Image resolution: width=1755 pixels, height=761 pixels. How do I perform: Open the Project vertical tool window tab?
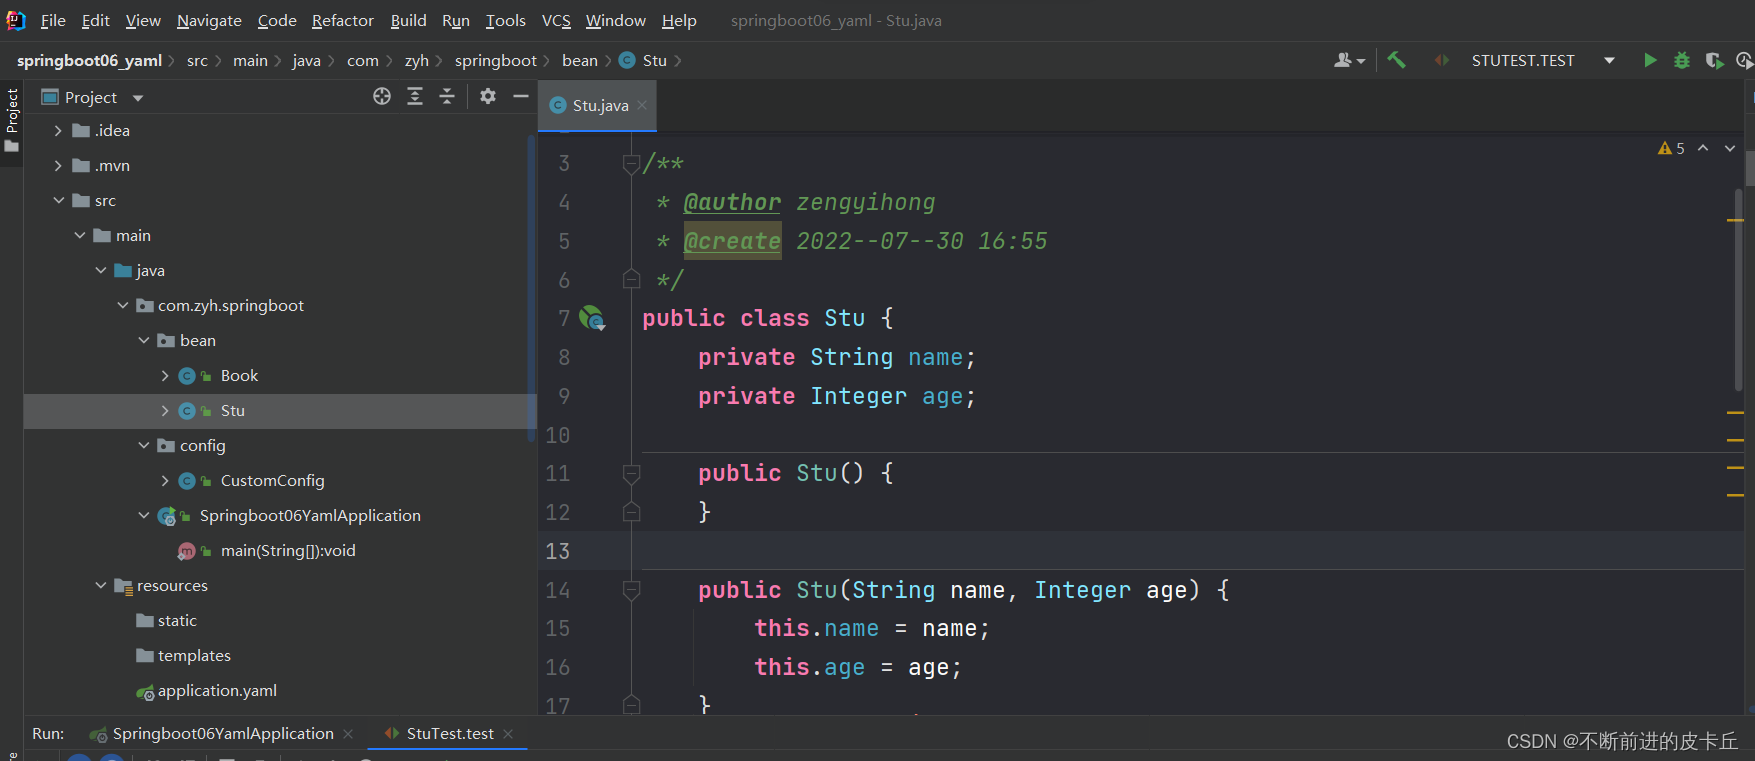point(12,119)
